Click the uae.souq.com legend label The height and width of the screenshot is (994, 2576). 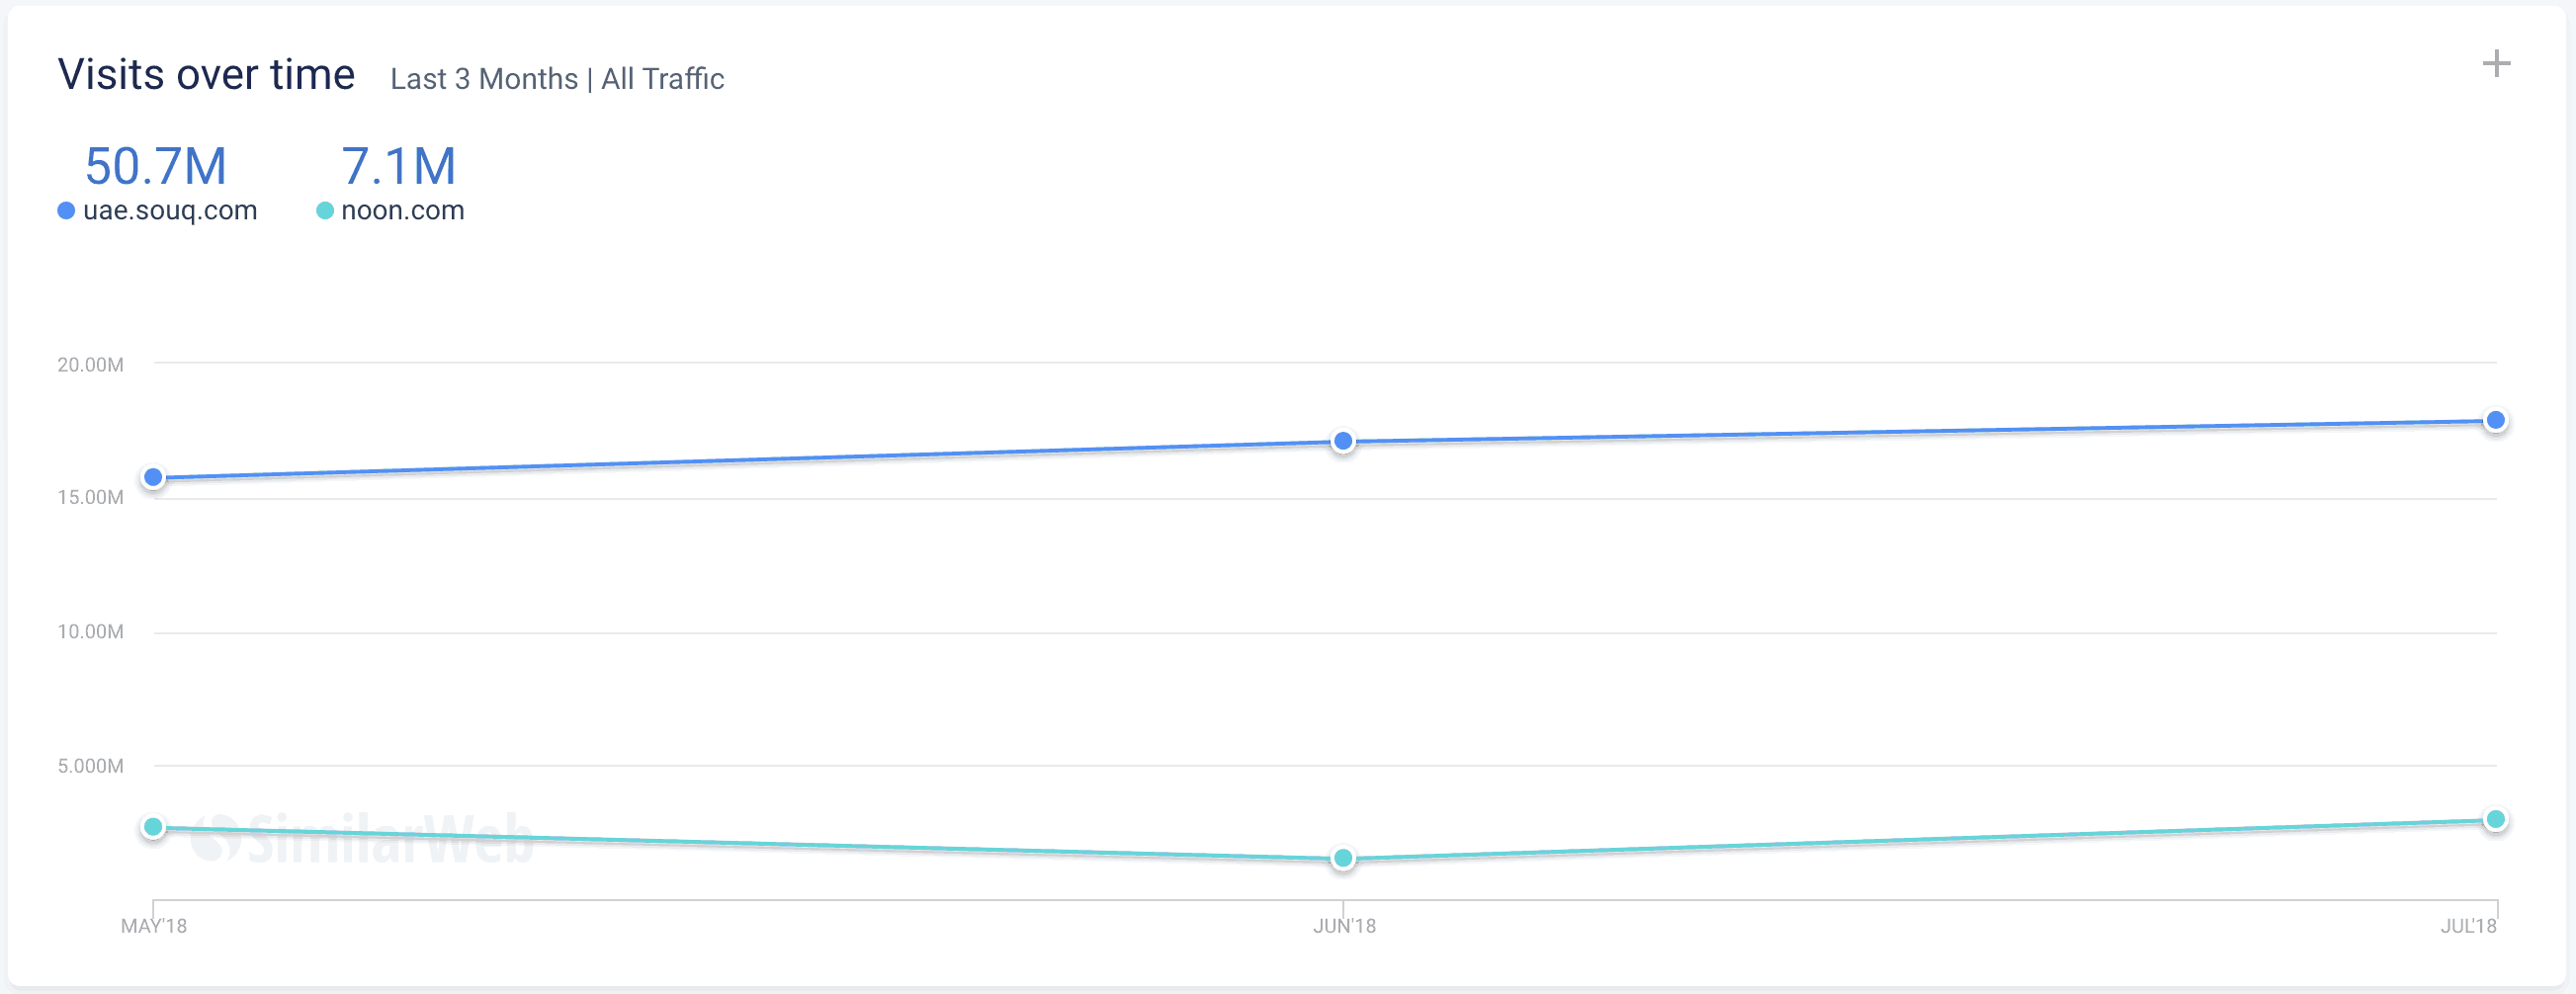tap(170, 210)
